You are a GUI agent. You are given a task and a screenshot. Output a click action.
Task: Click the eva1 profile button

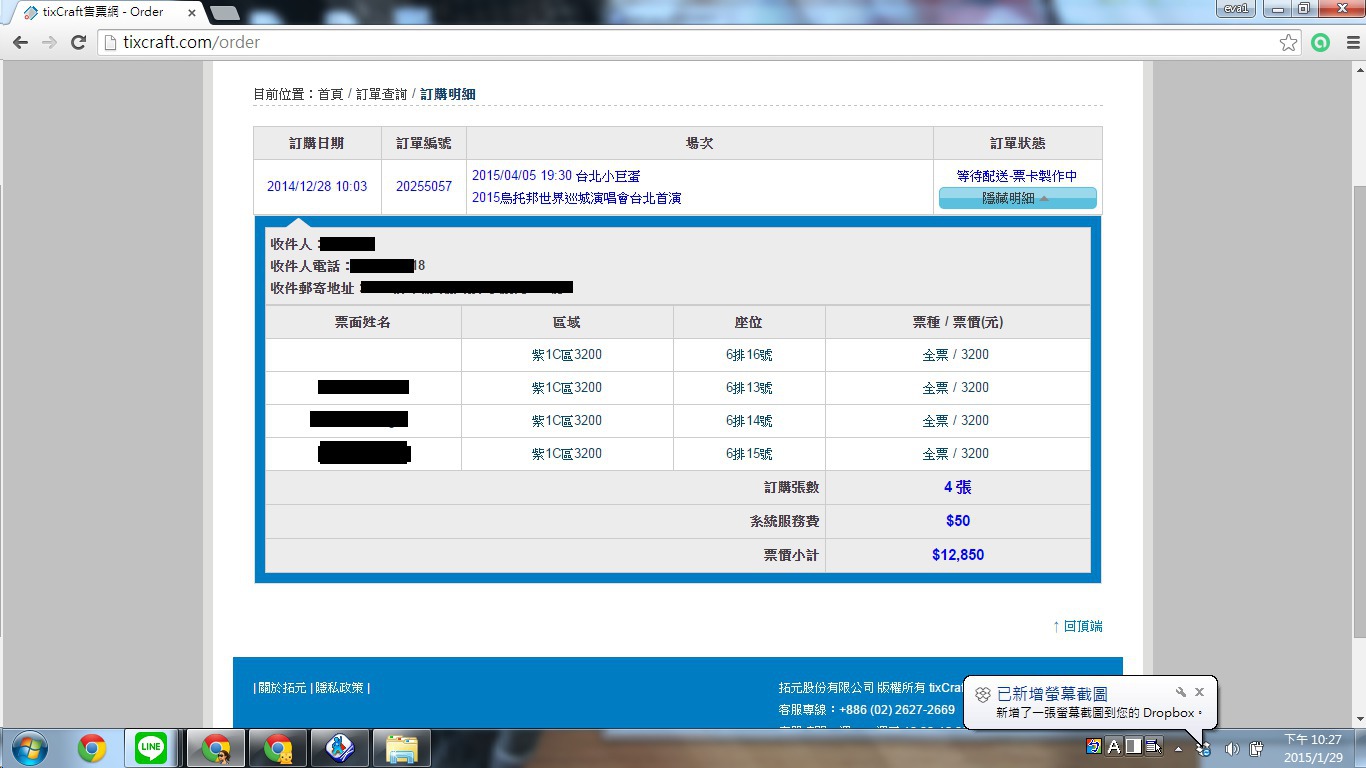1235,9
